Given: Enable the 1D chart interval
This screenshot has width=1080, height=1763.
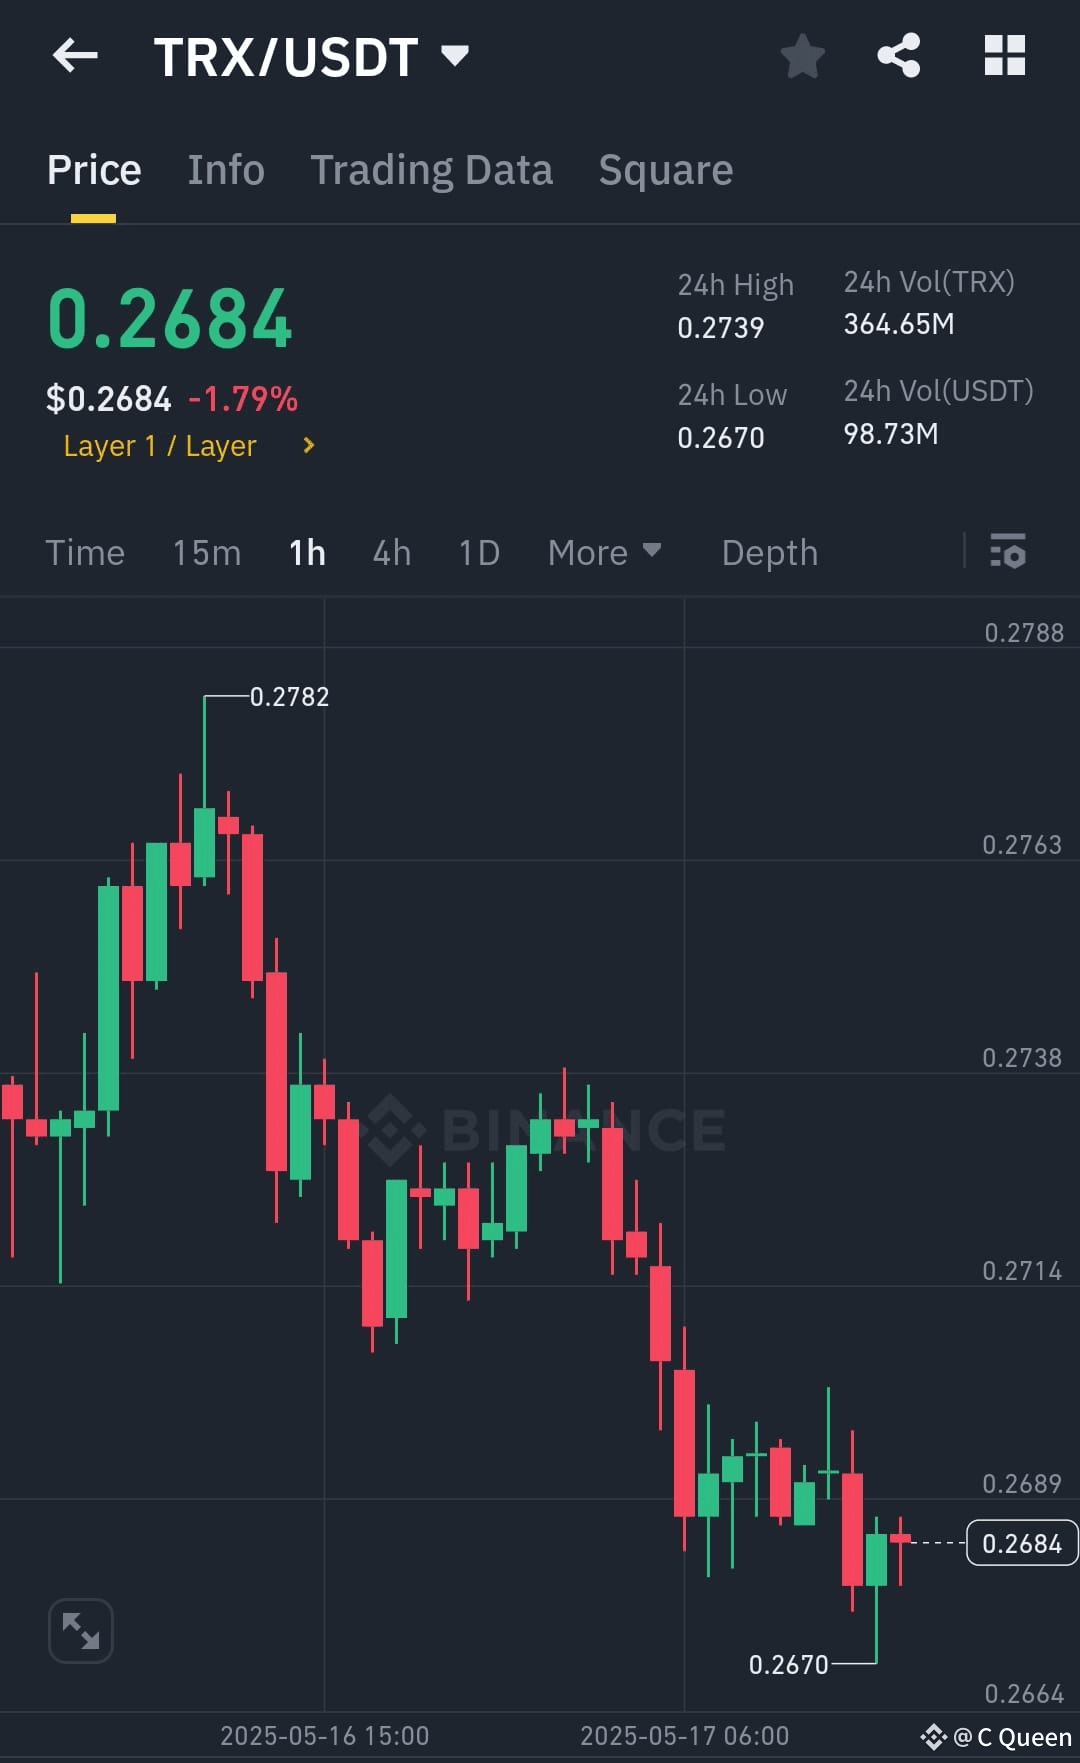Looking at the screenshot, I should [477, 552].
